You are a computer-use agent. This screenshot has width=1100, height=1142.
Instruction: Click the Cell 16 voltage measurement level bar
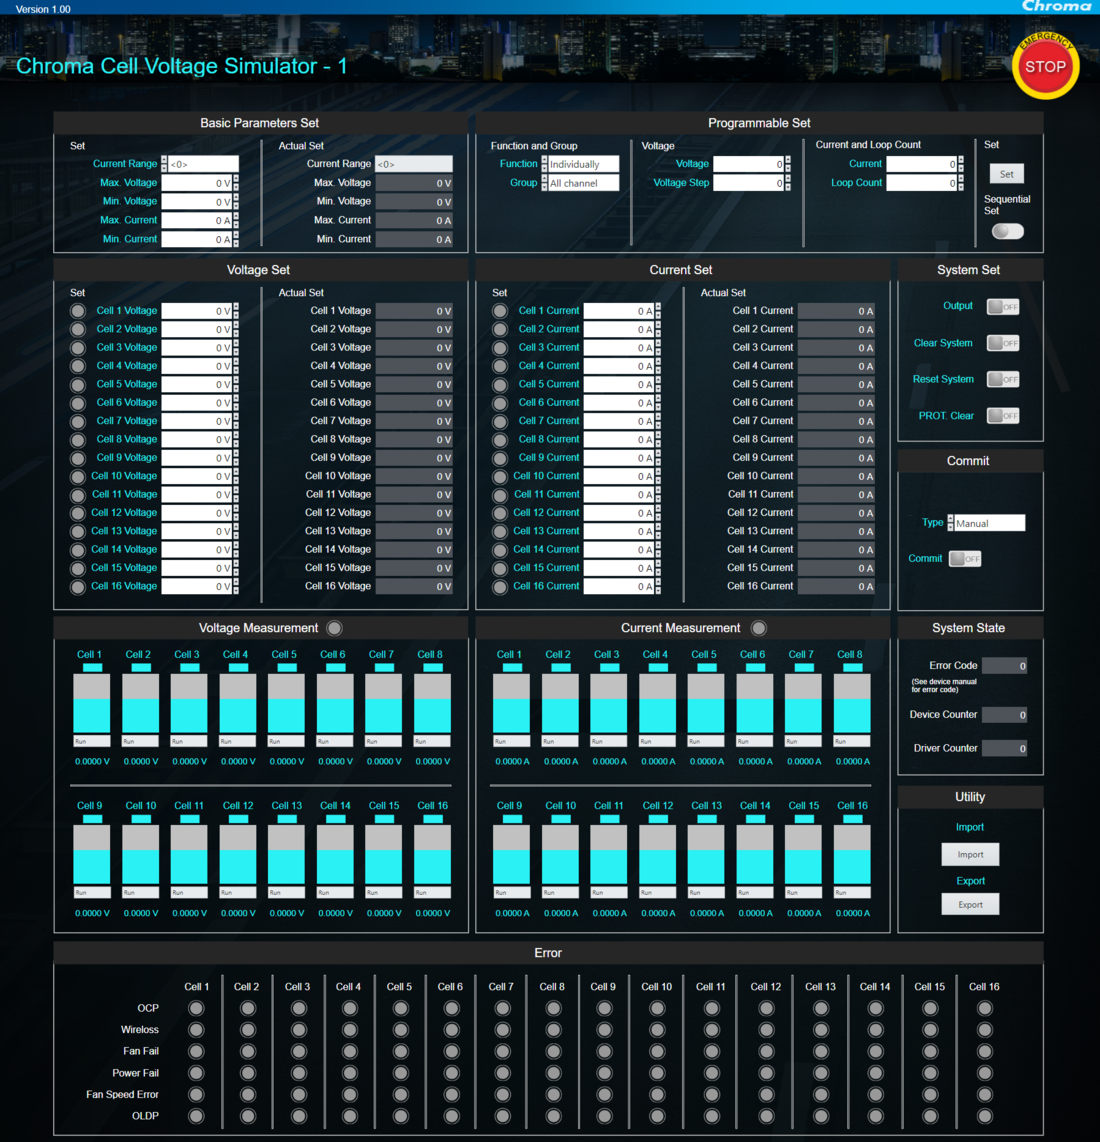click(x=433, y=854)
